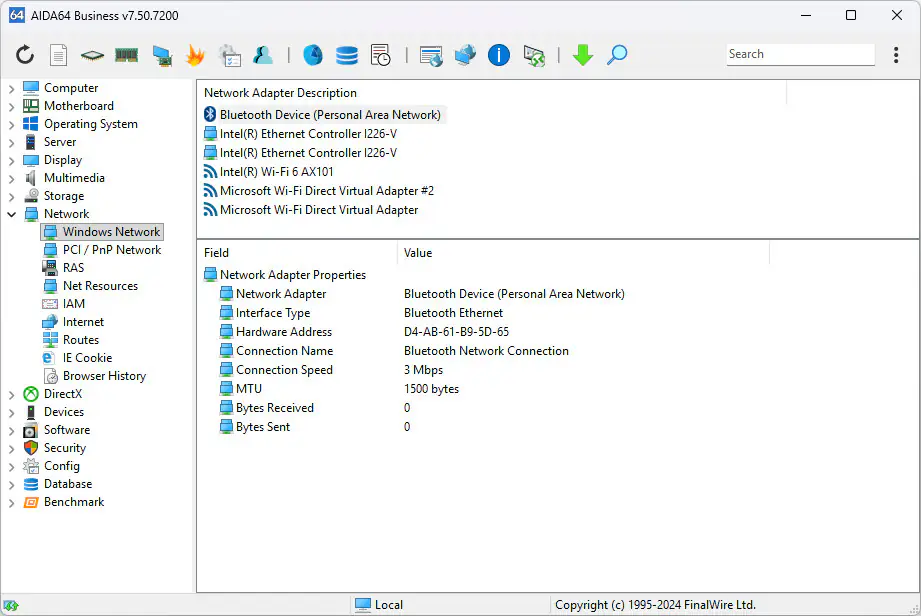
Task: Select the Database tree item
Action: (58, 484)
